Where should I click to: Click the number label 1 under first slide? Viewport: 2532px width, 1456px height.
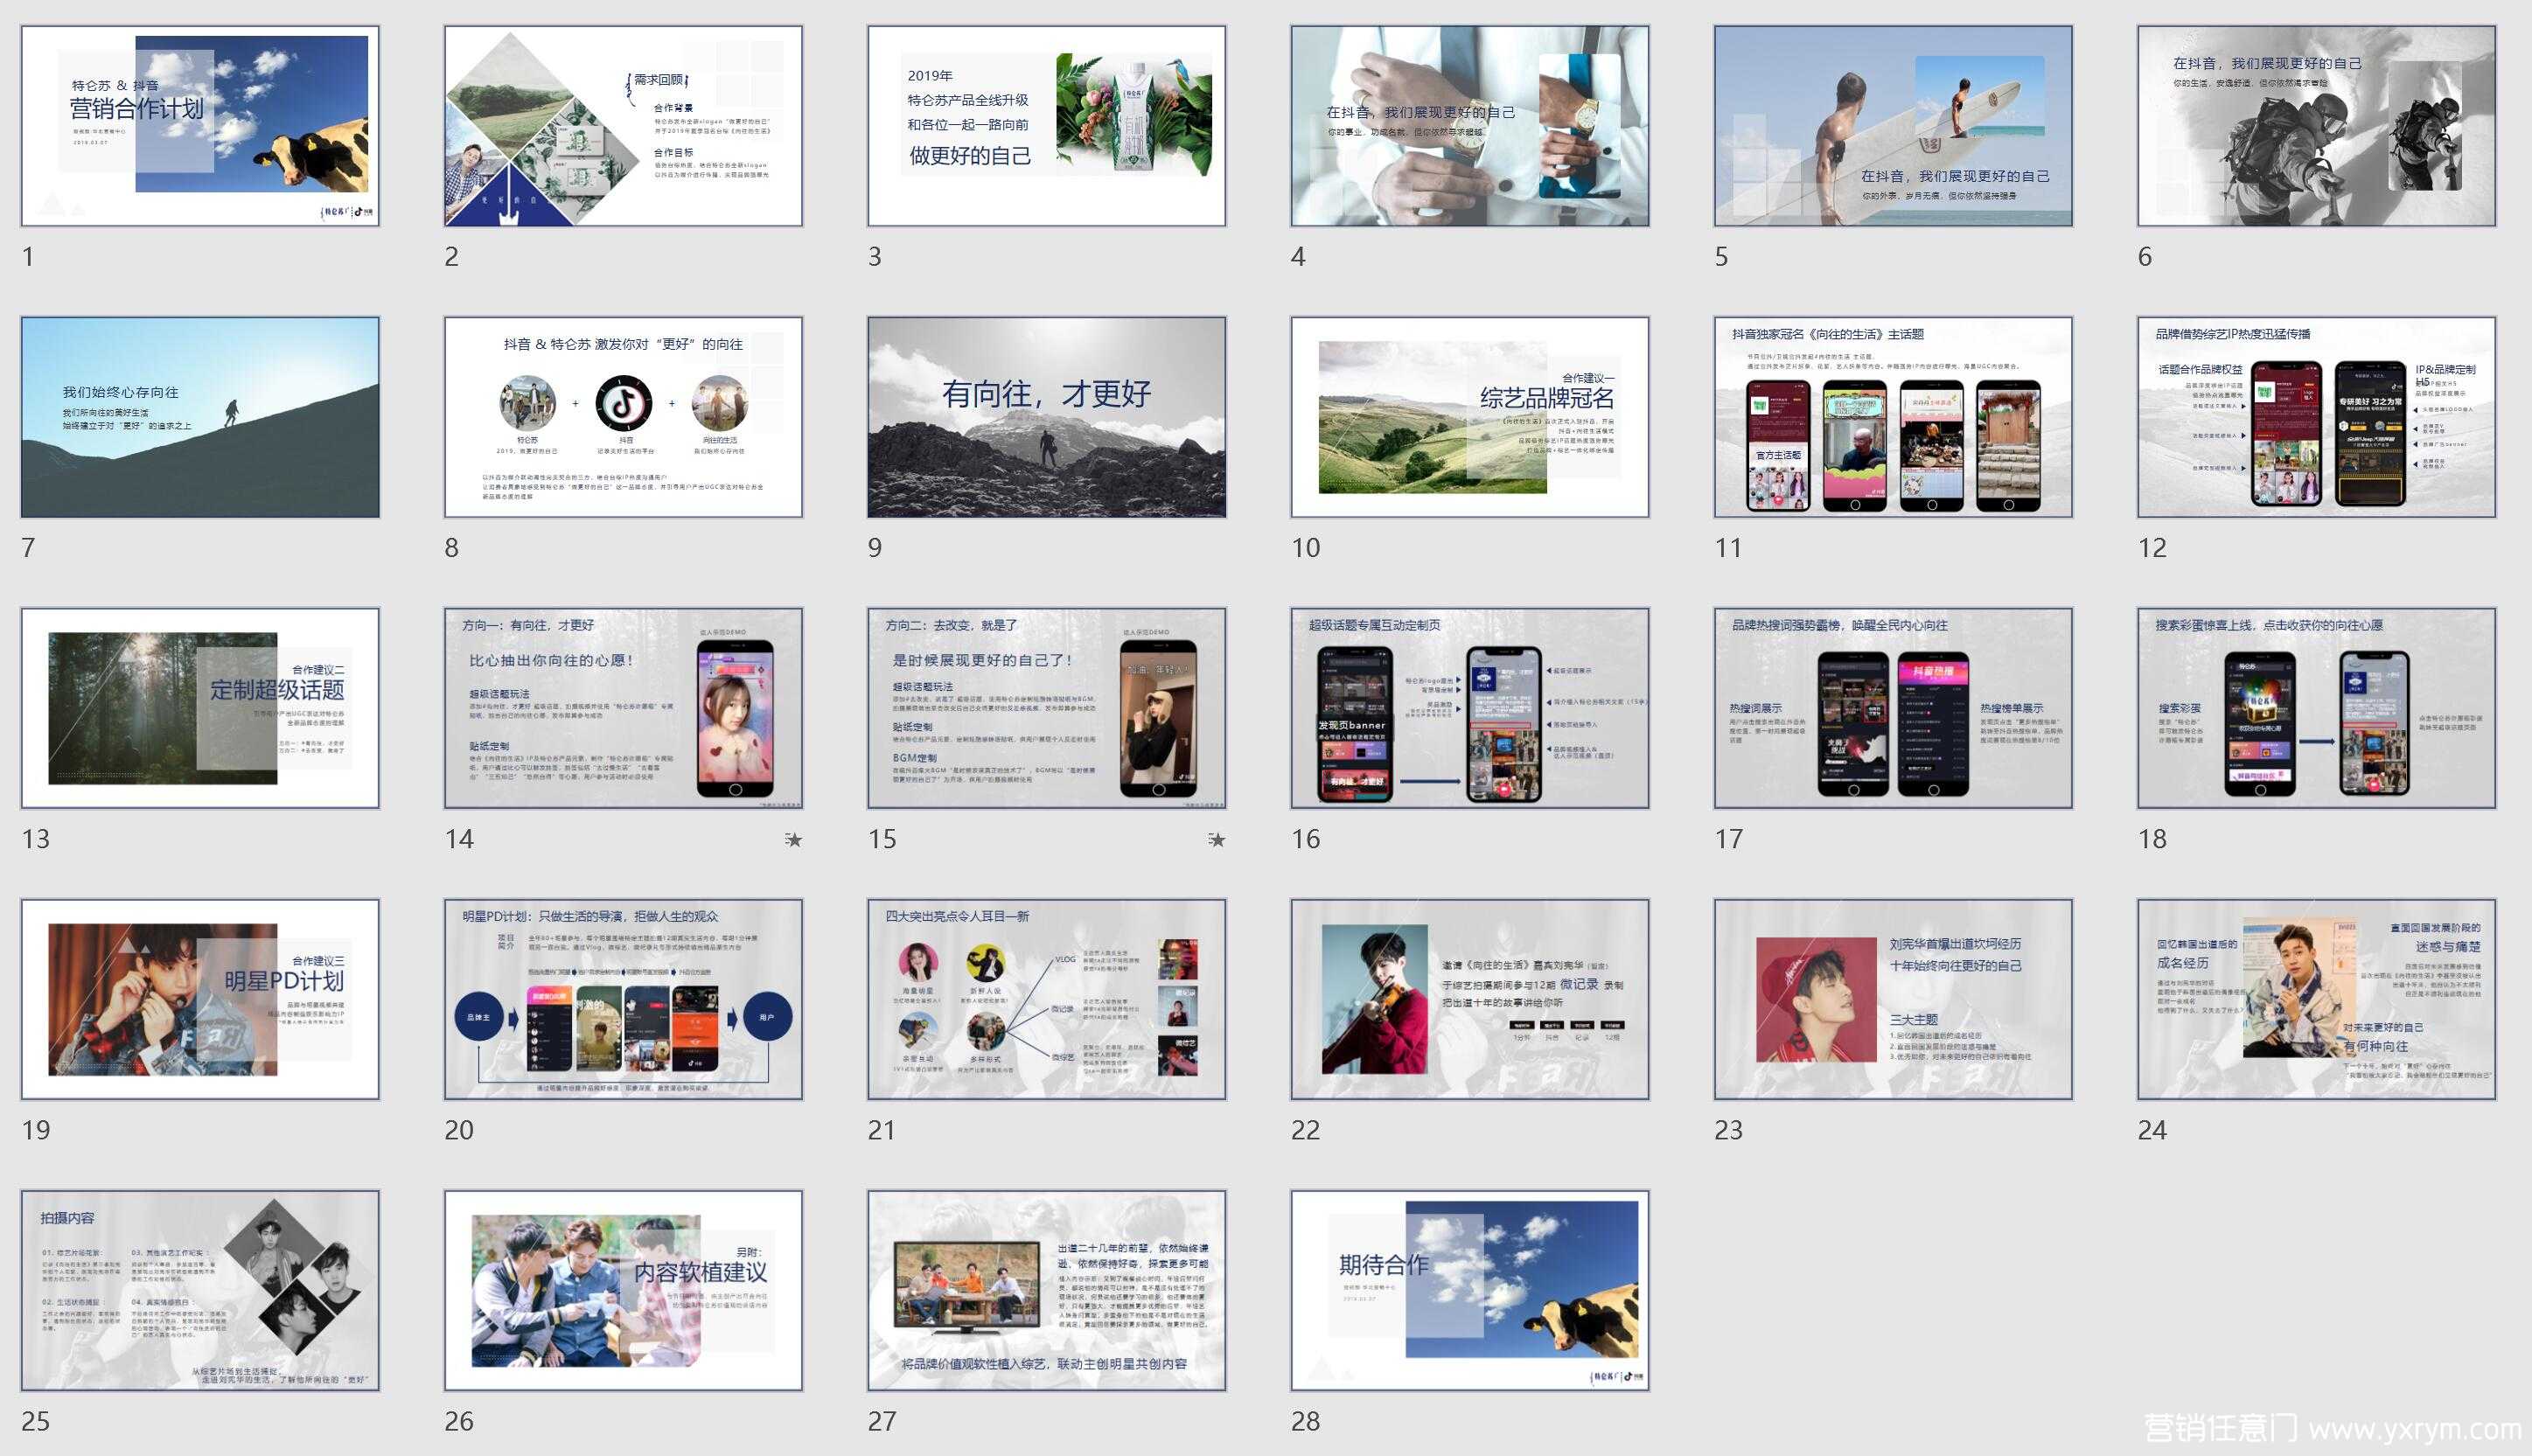coord(28,257)
